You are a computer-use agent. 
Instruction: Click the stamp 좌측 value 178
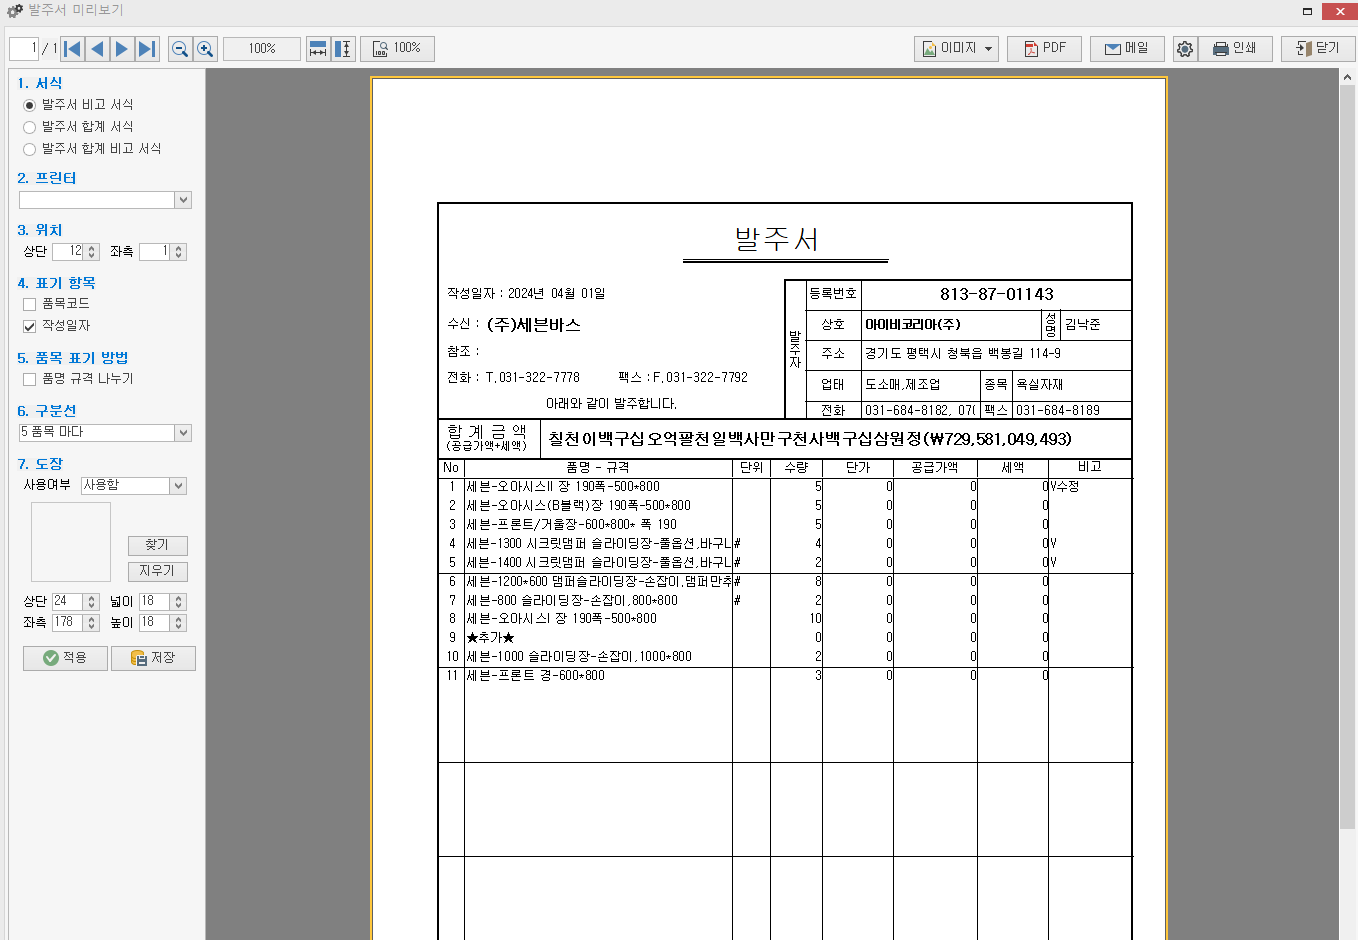tap(69, 622)
